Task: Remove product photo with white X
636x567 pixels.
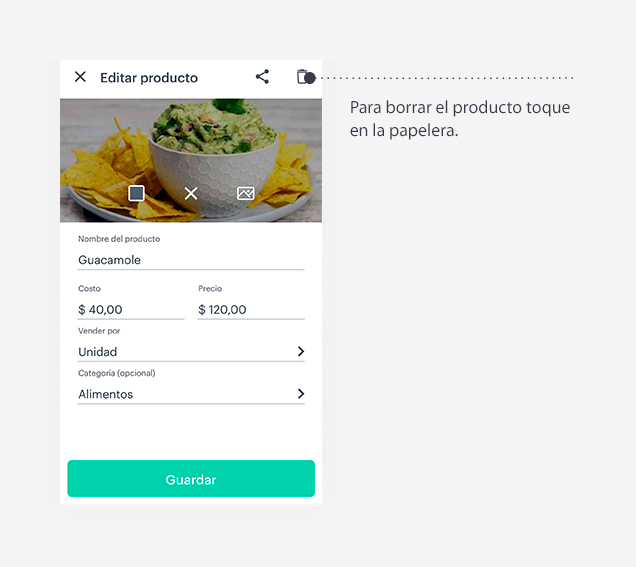Action: (191, 193)
